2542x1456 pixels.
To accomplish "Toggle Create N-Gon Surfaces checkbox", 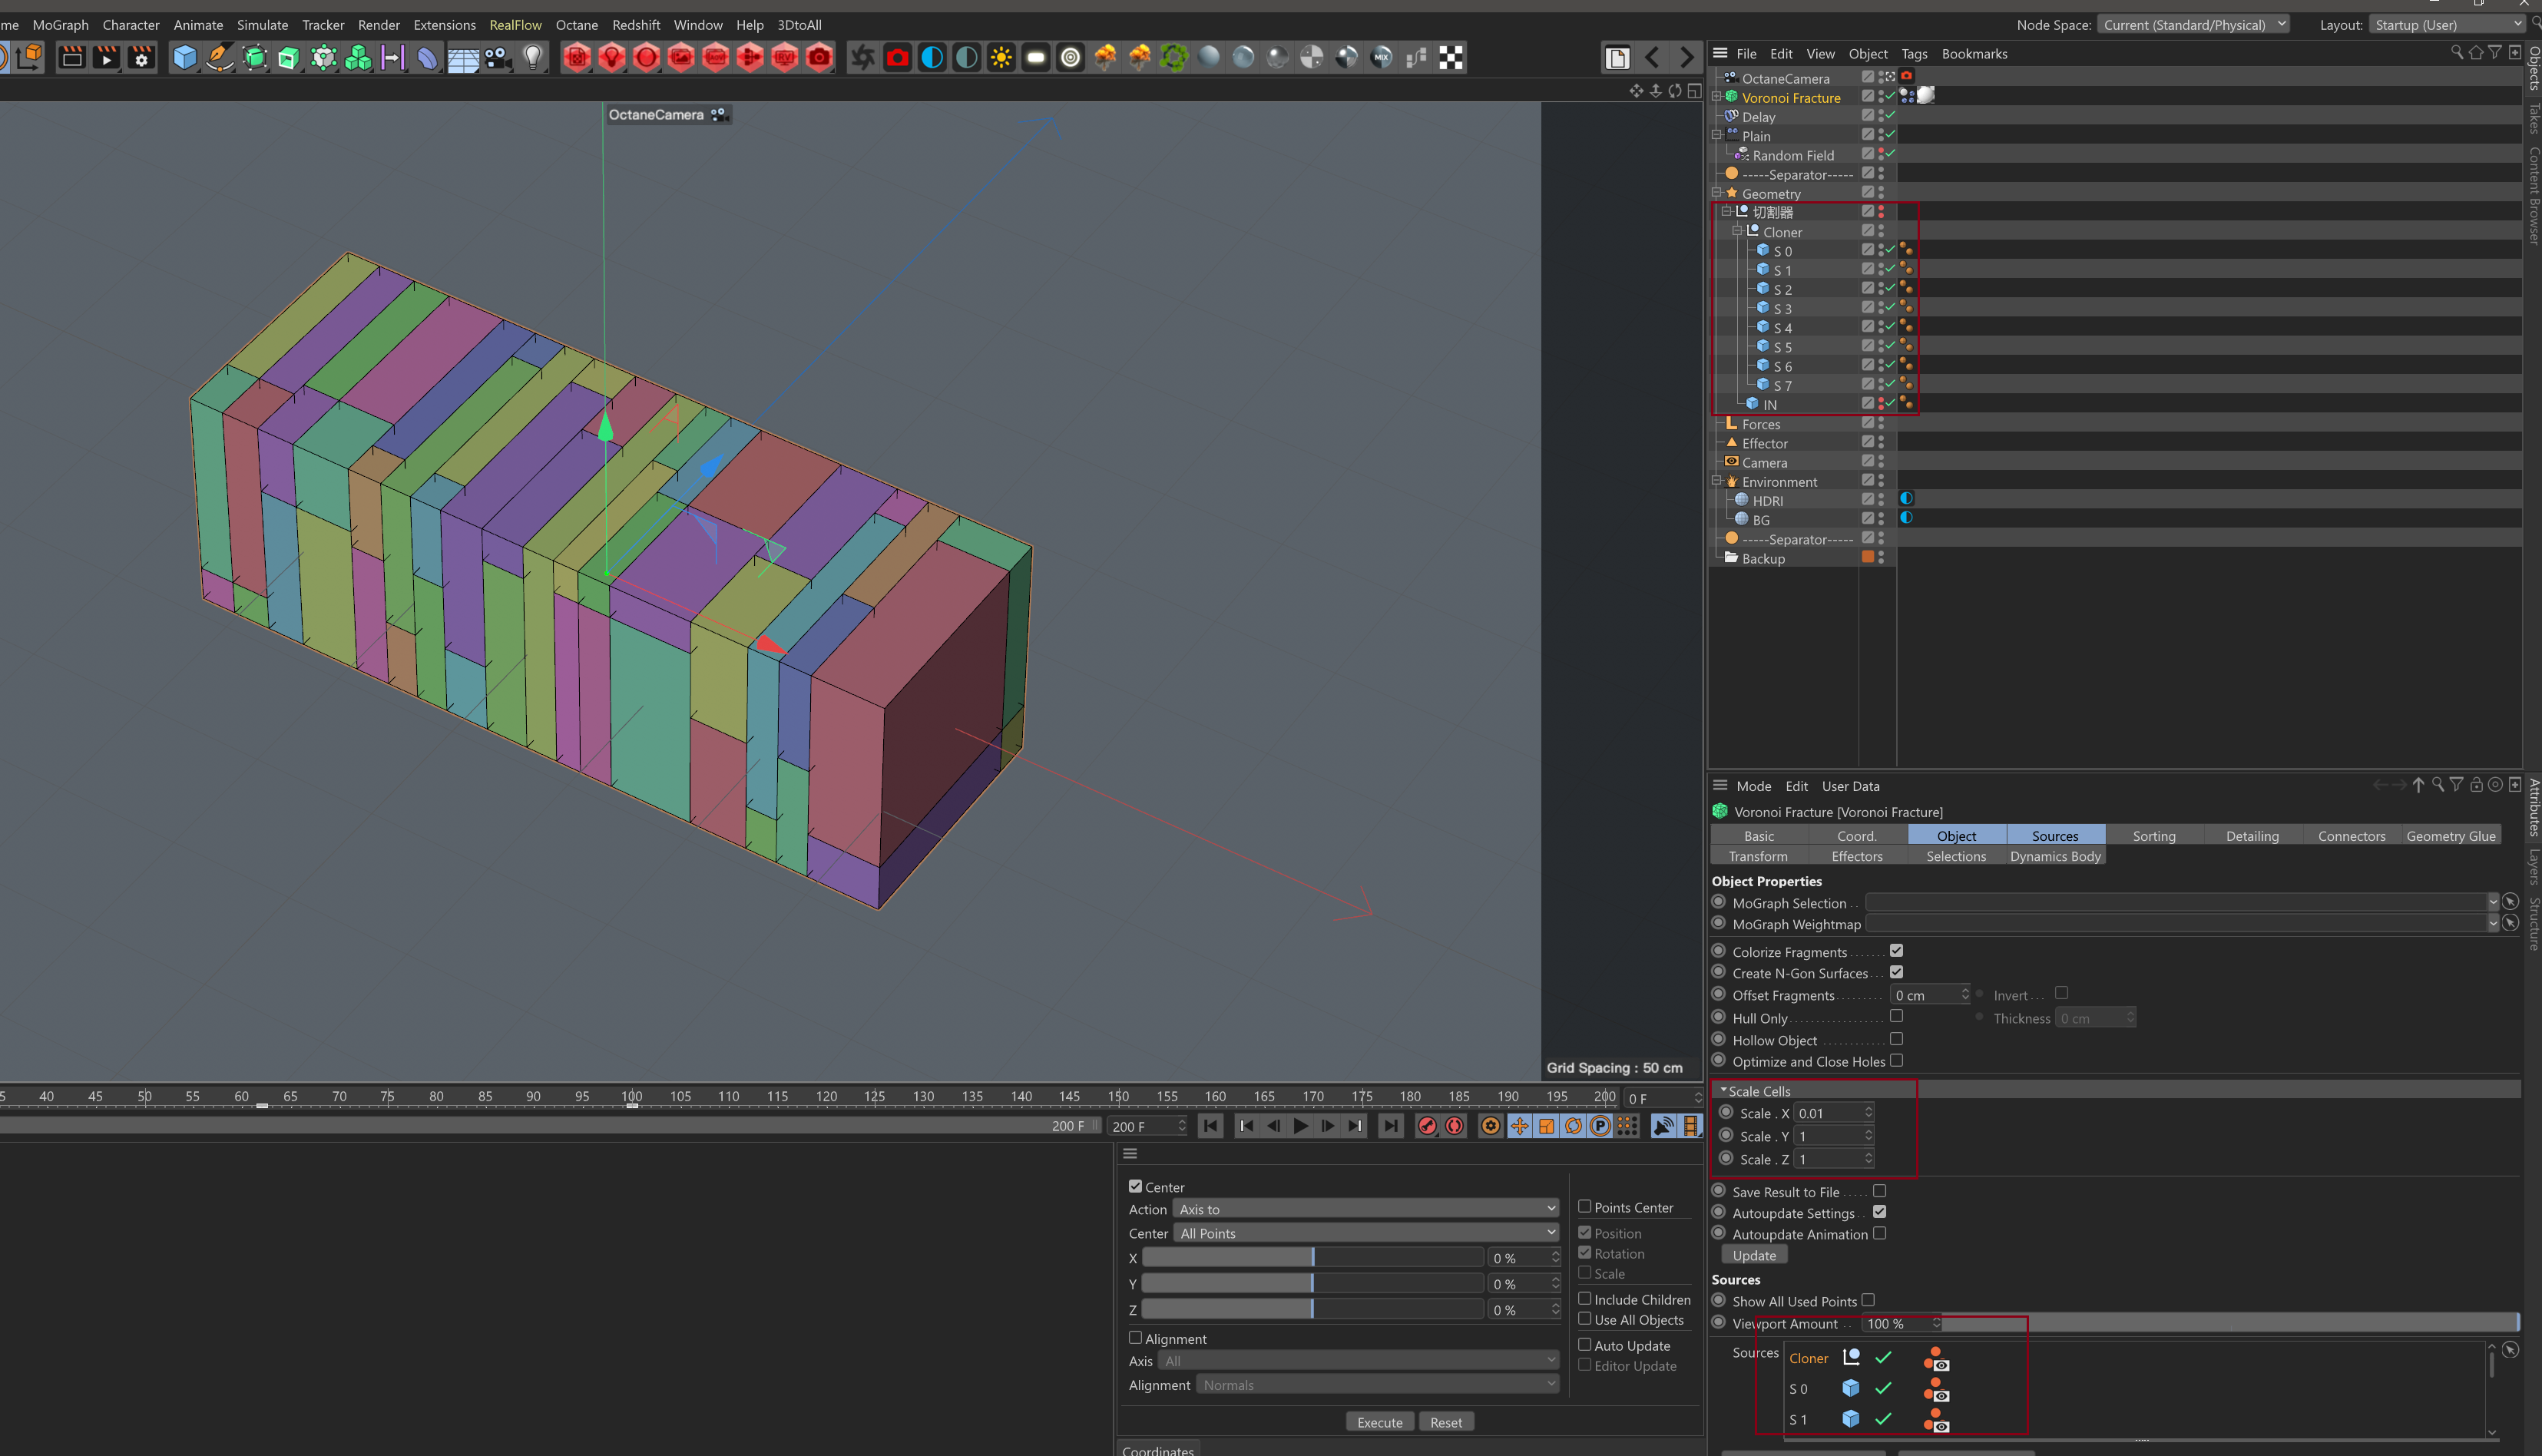I will (x=1896, y=972).
